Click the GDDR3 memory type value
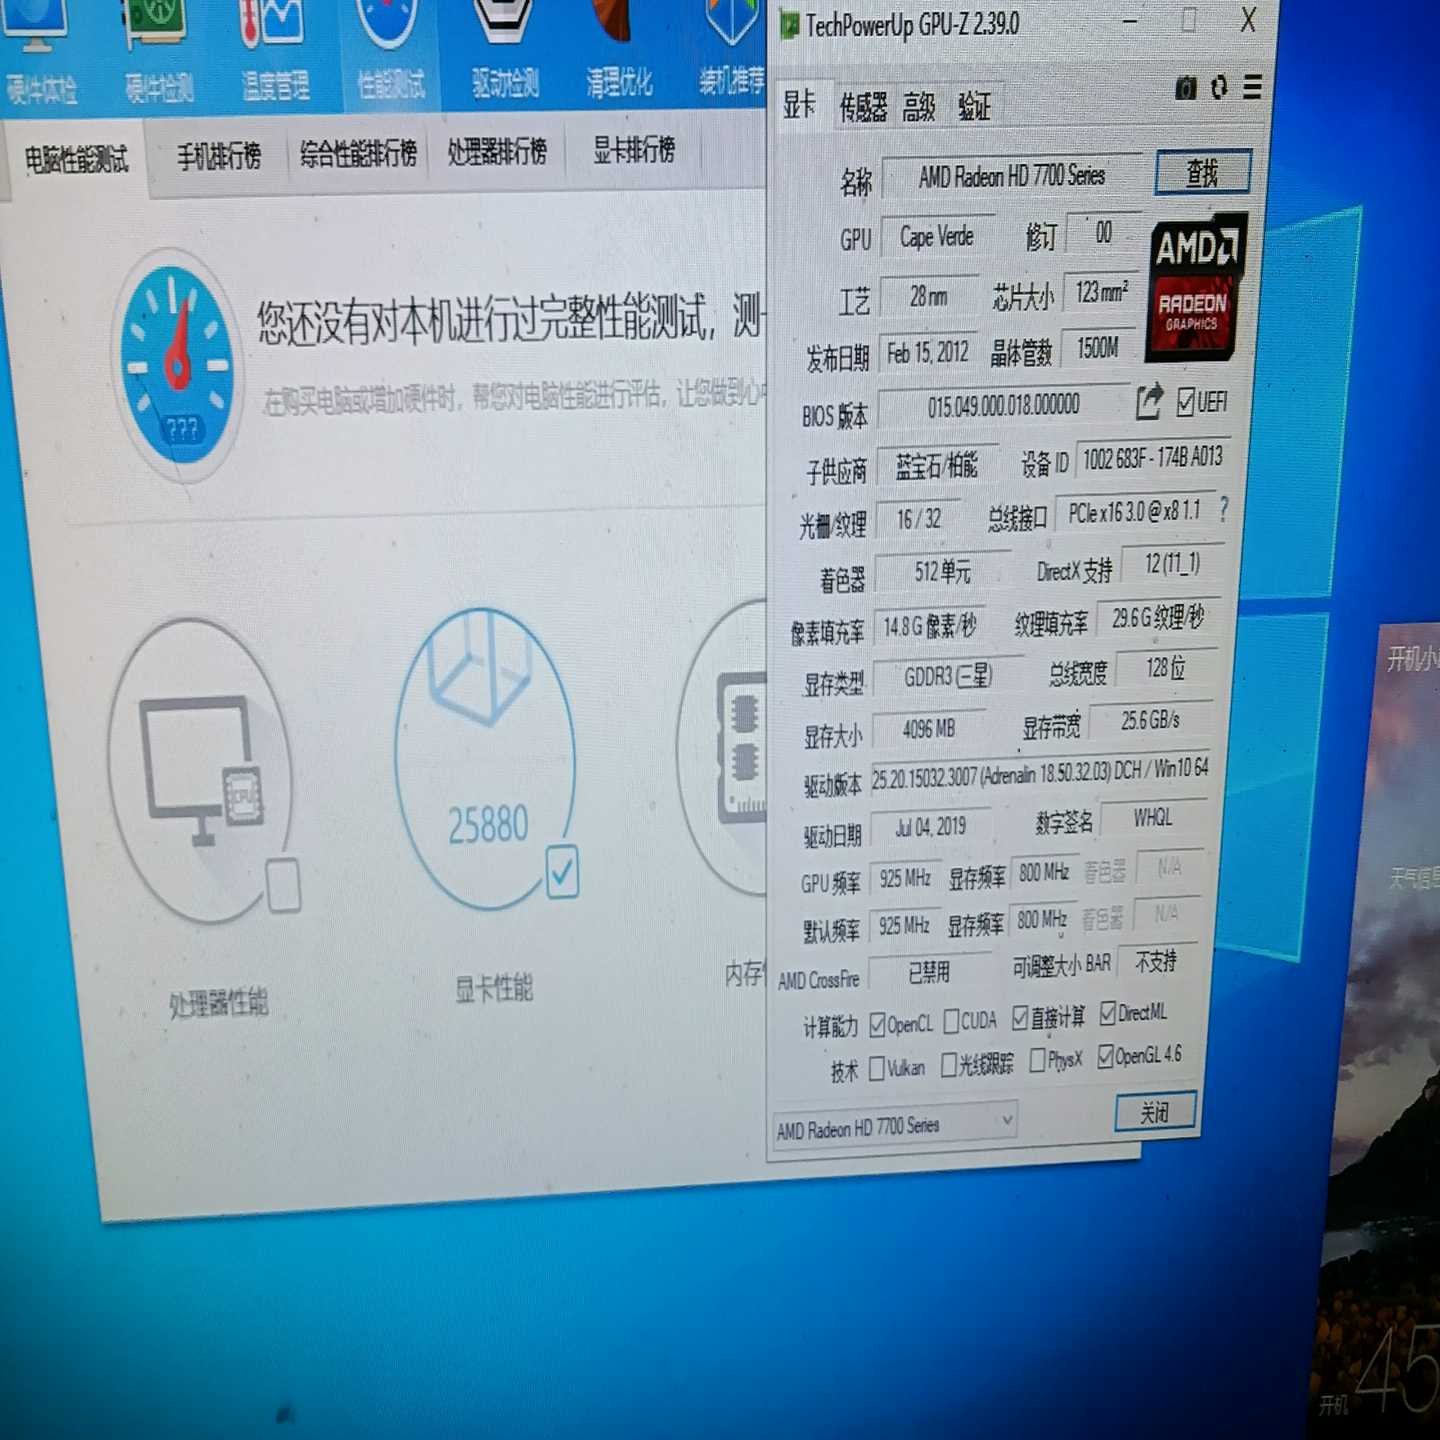 [x=948, y=677]
